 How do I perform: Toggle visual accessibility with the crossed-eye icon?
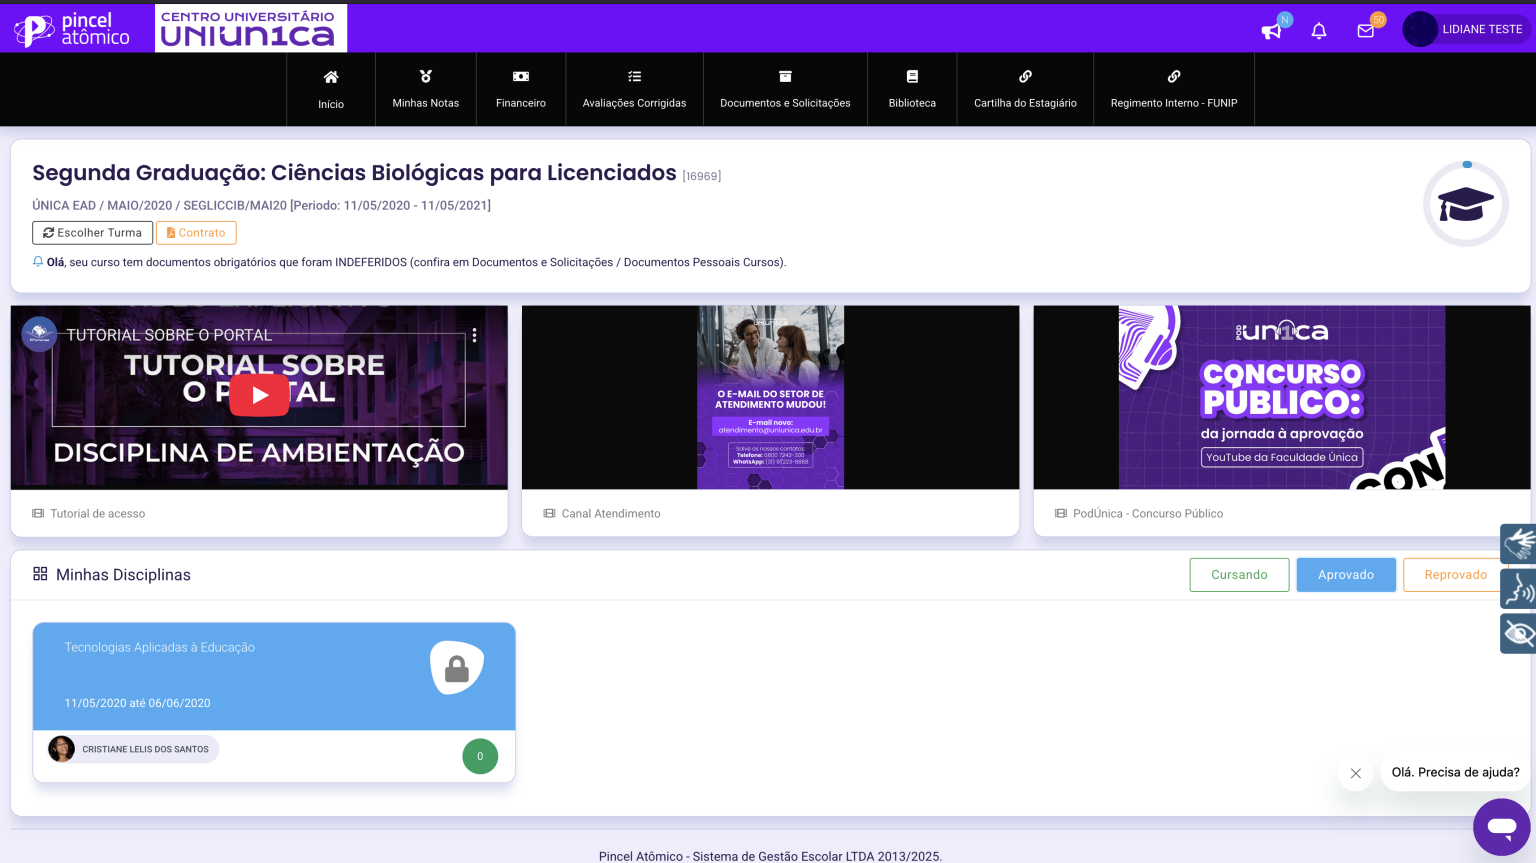(x=1518, y=633)
